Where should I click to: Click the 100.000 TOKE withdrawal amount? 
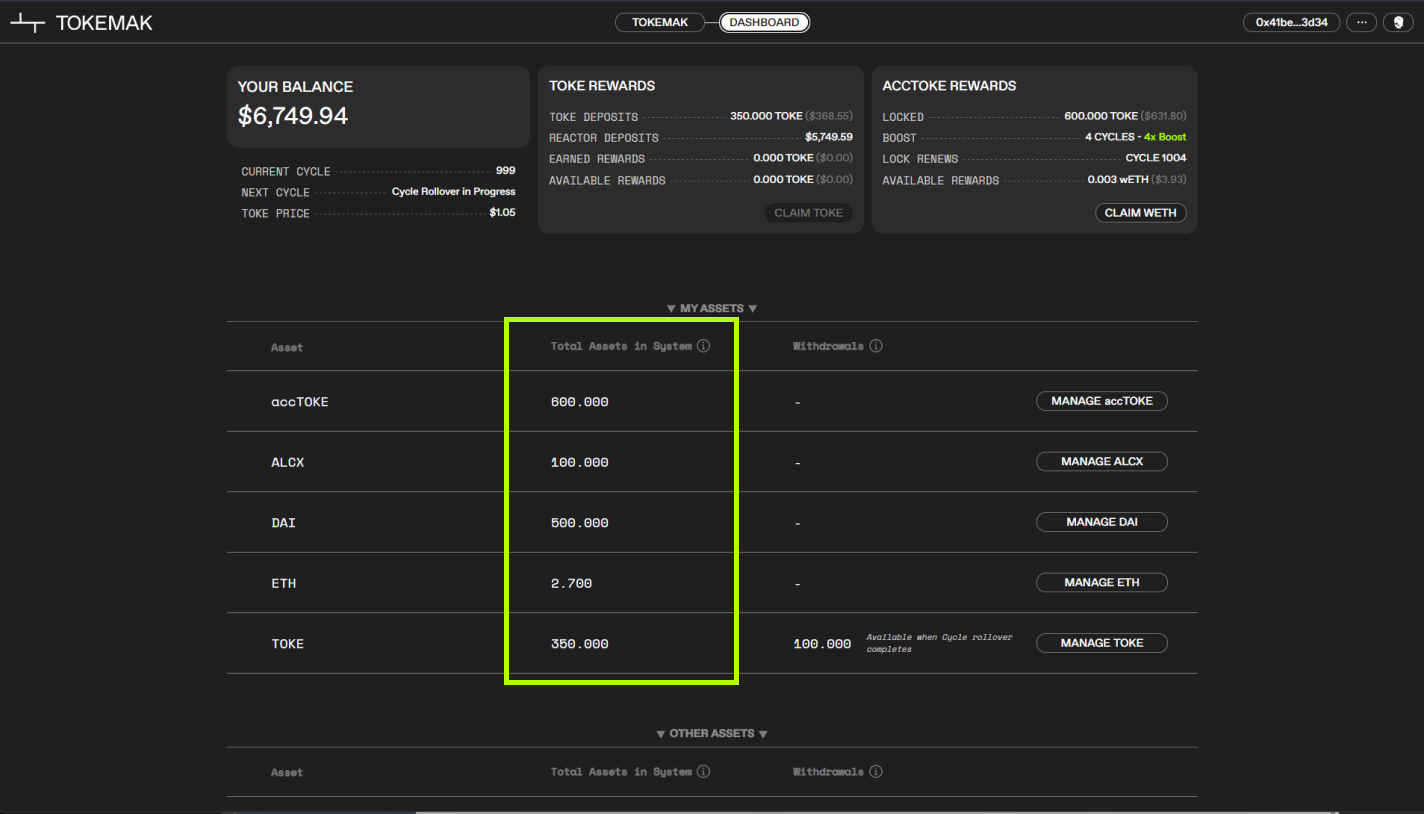pos(822,644)
